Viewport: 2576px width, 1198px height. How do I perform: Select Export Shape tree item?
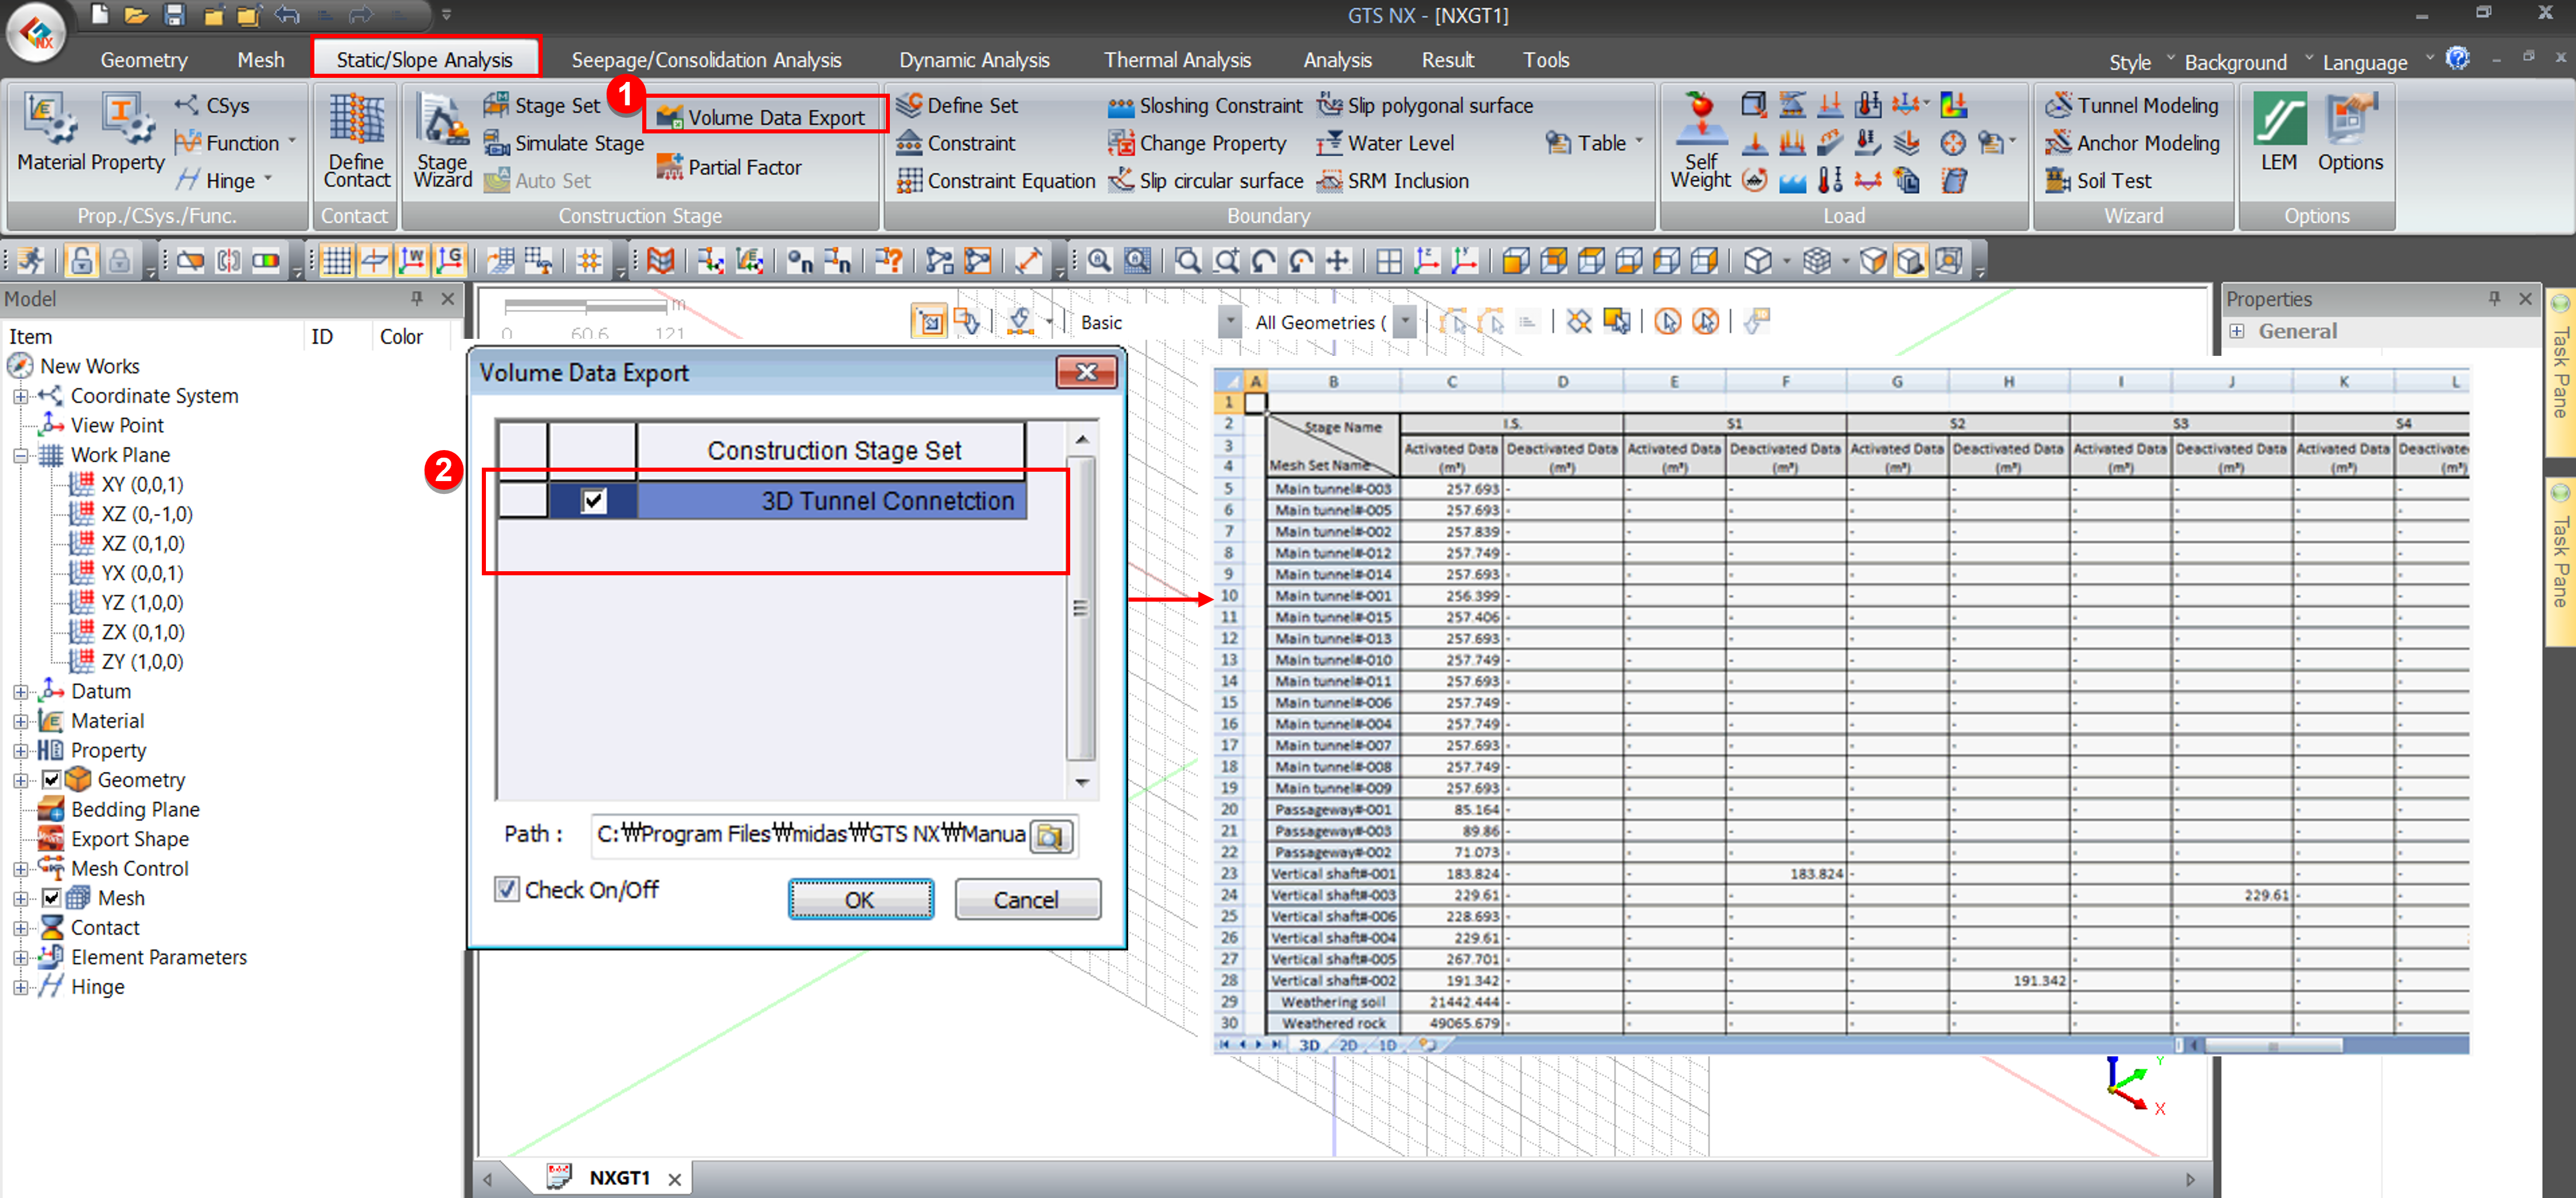pyautogui.click(x=129, y=839)
